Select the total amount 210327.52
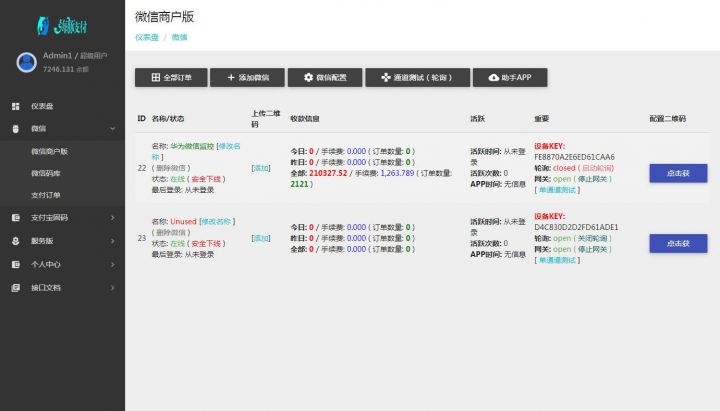 tap(328, 173)
